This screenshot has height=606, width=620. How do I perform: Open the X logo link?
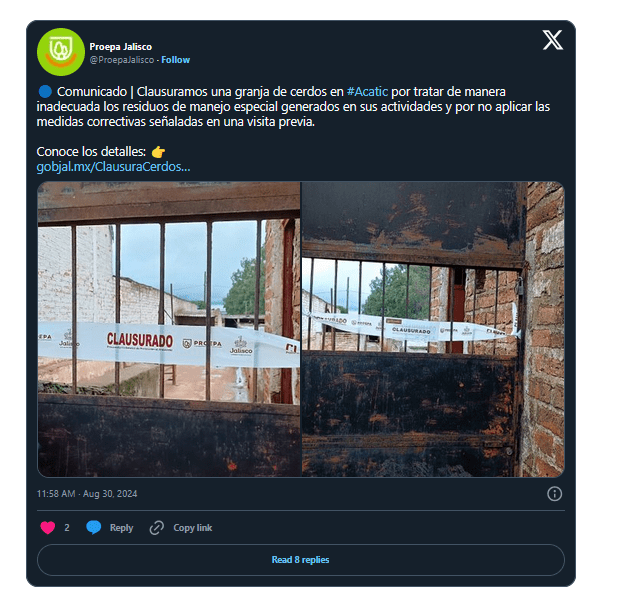point(552,40)
